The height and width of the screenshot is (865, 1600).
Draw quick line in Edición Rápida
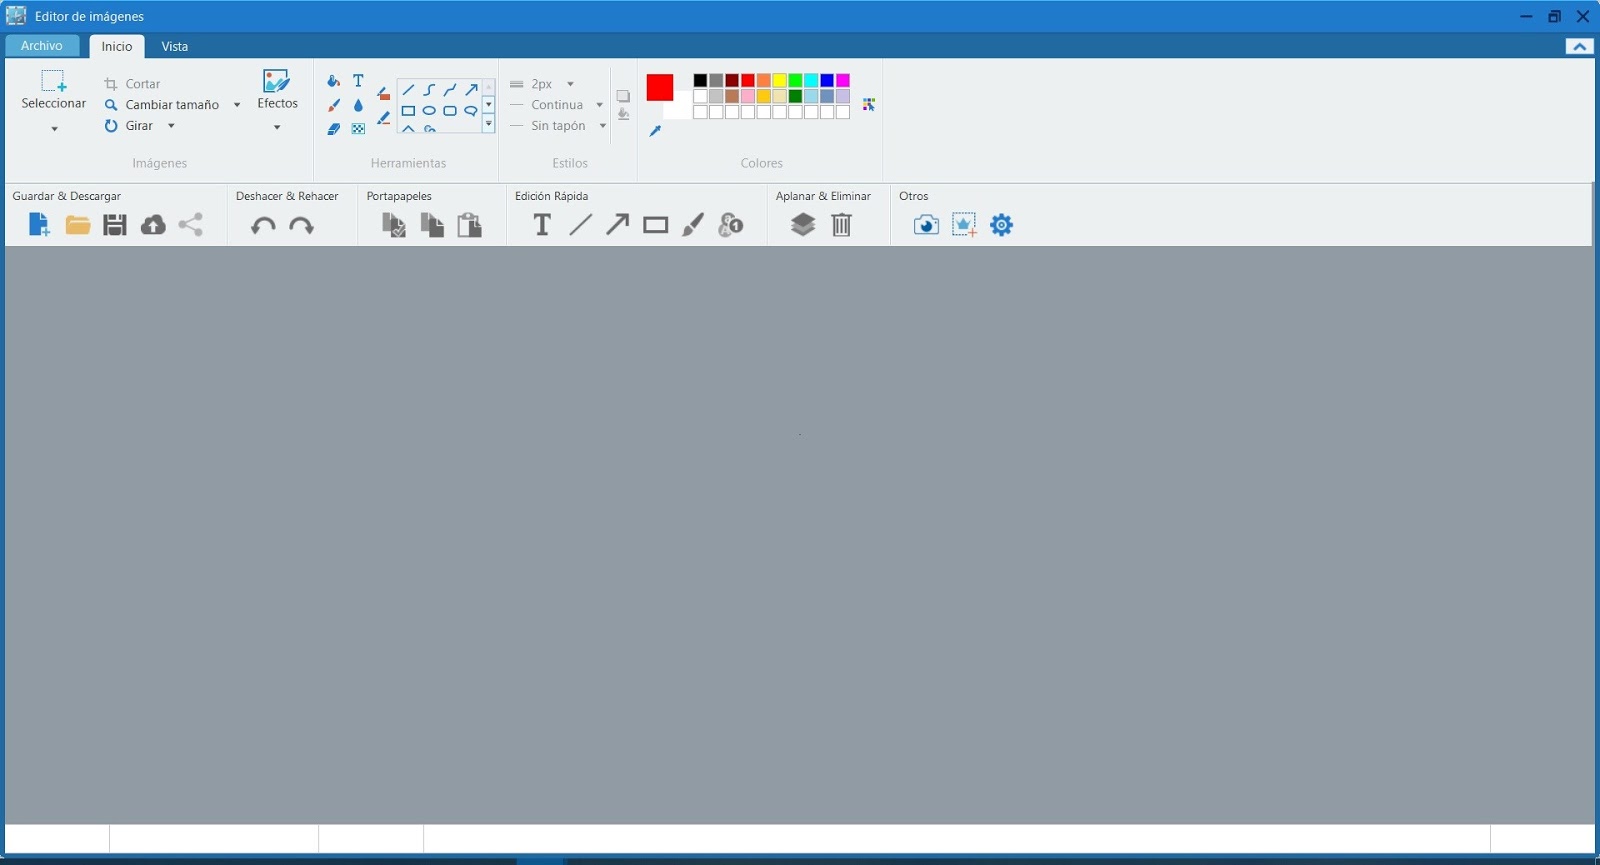coord(580,225)
